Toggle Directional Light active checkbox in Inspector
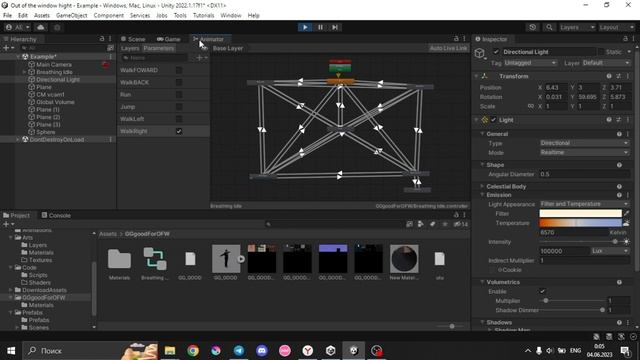Image resolution: width=640 pixels, height=360 pixels. [496, 52]
